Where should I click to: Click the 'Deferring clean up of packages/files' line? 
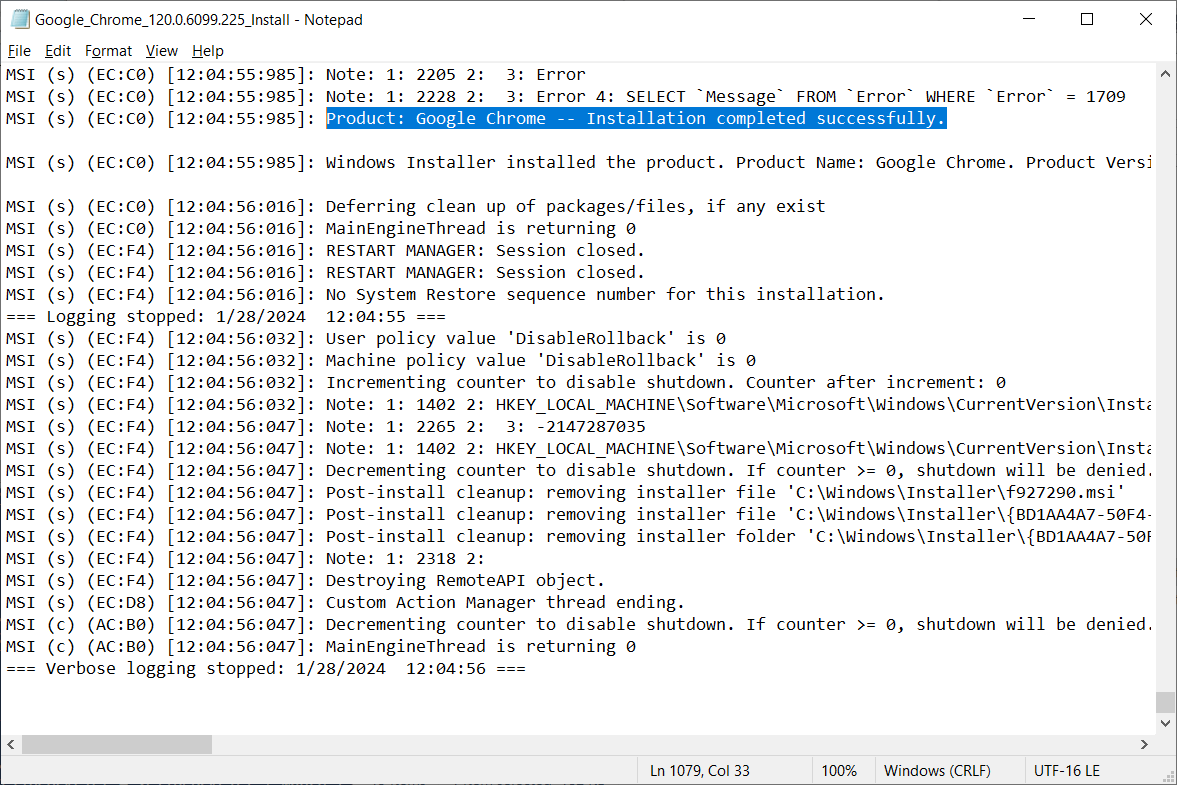tap(415, 206)
